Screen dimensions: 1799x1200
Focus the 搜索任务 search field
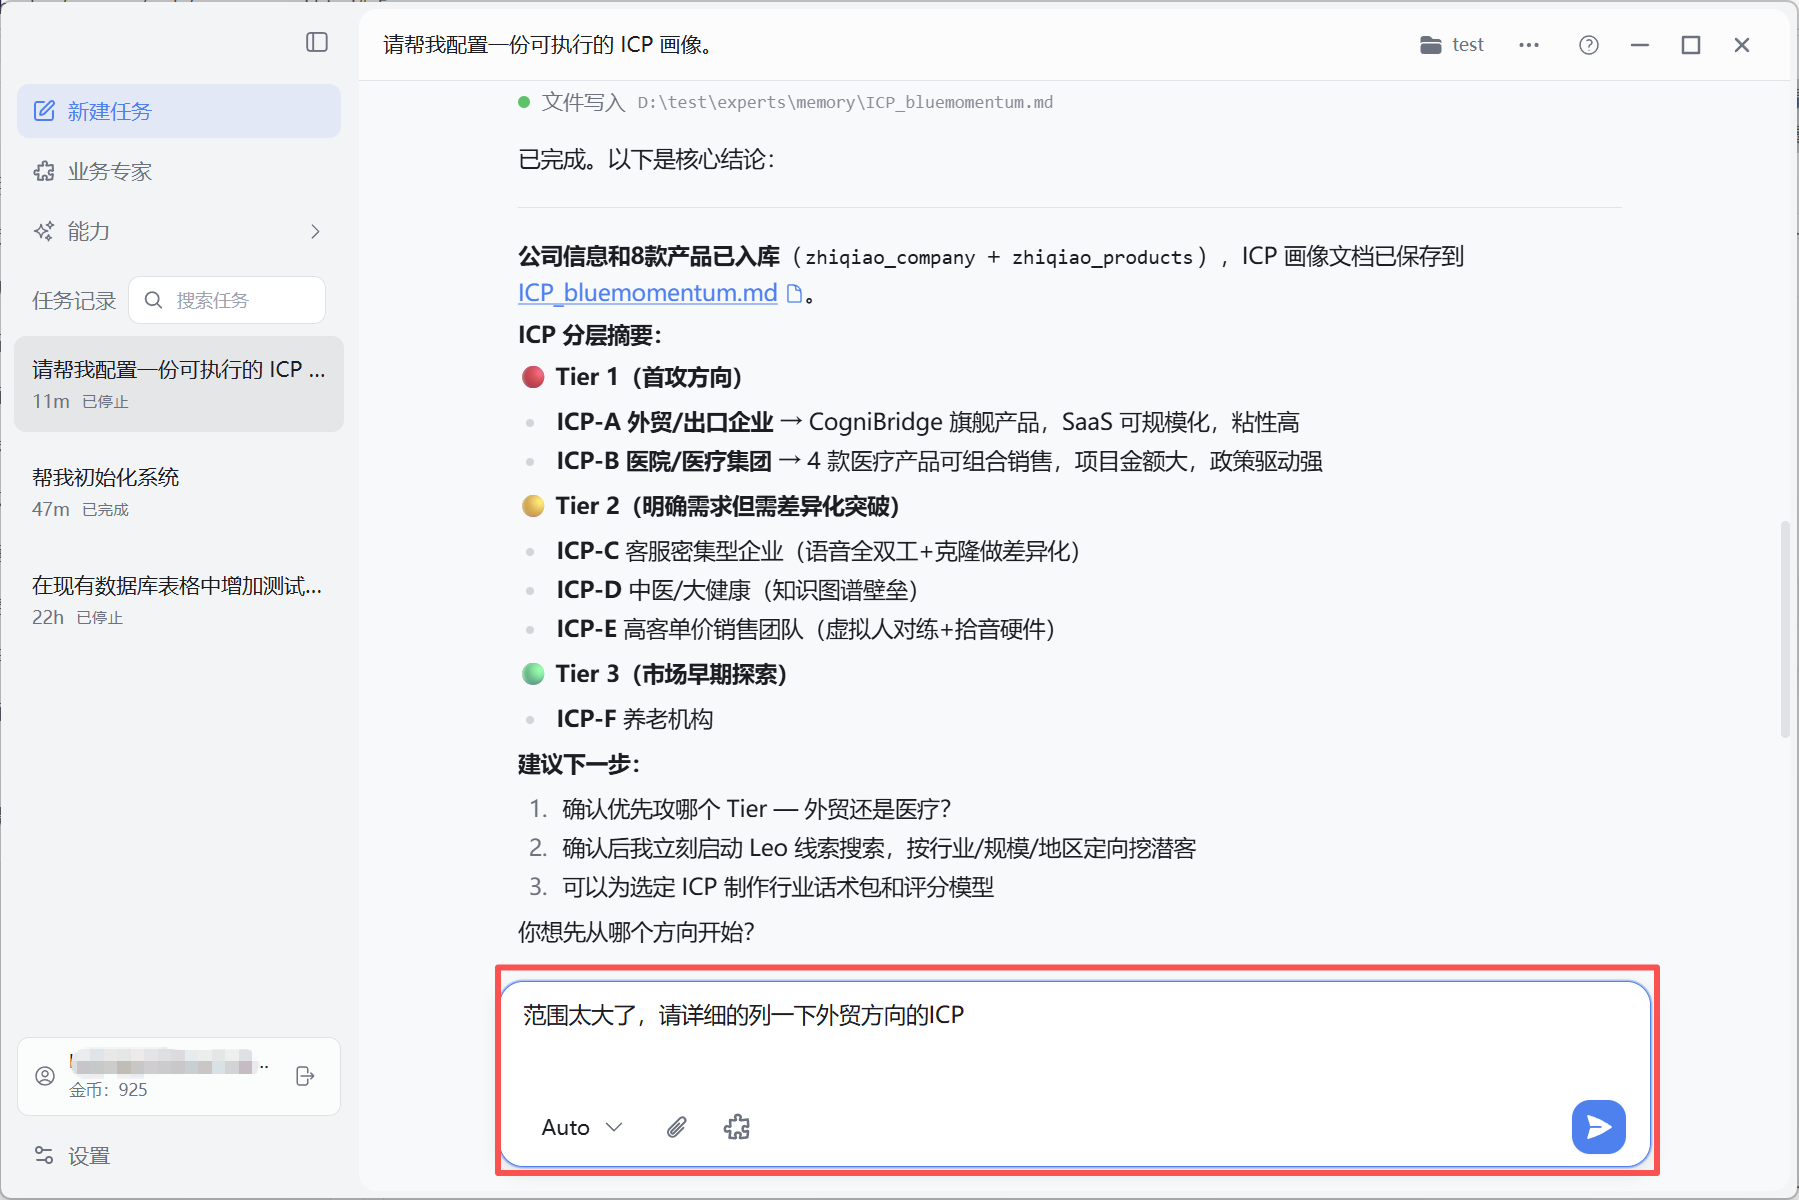coord(227,300)
